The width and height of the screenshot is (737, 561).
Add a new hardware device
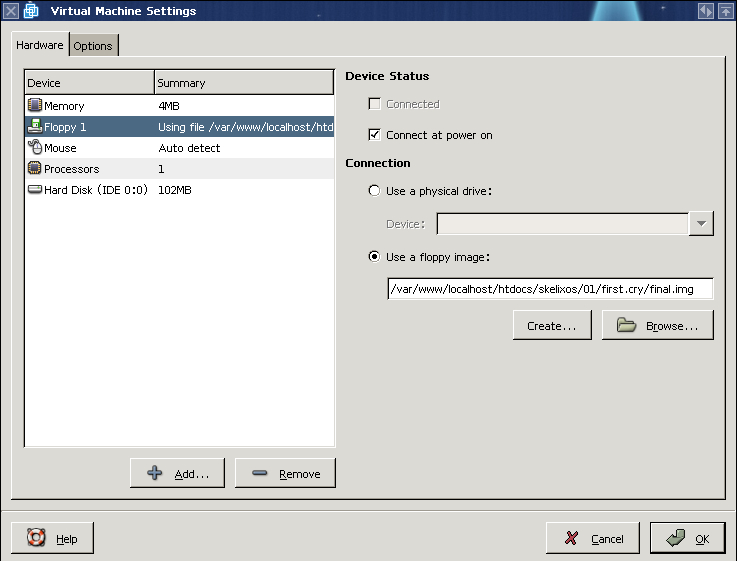click(177, 473)
